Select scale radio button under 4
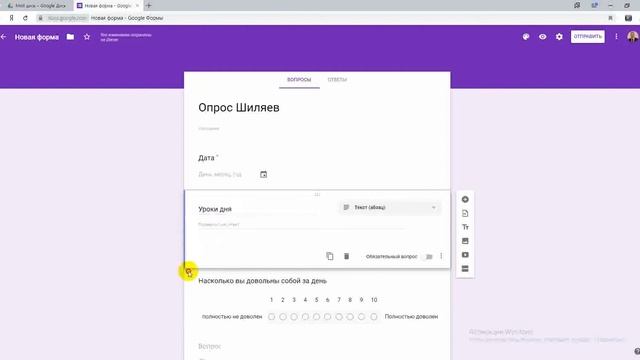The image size is (640, 360). 305,317
